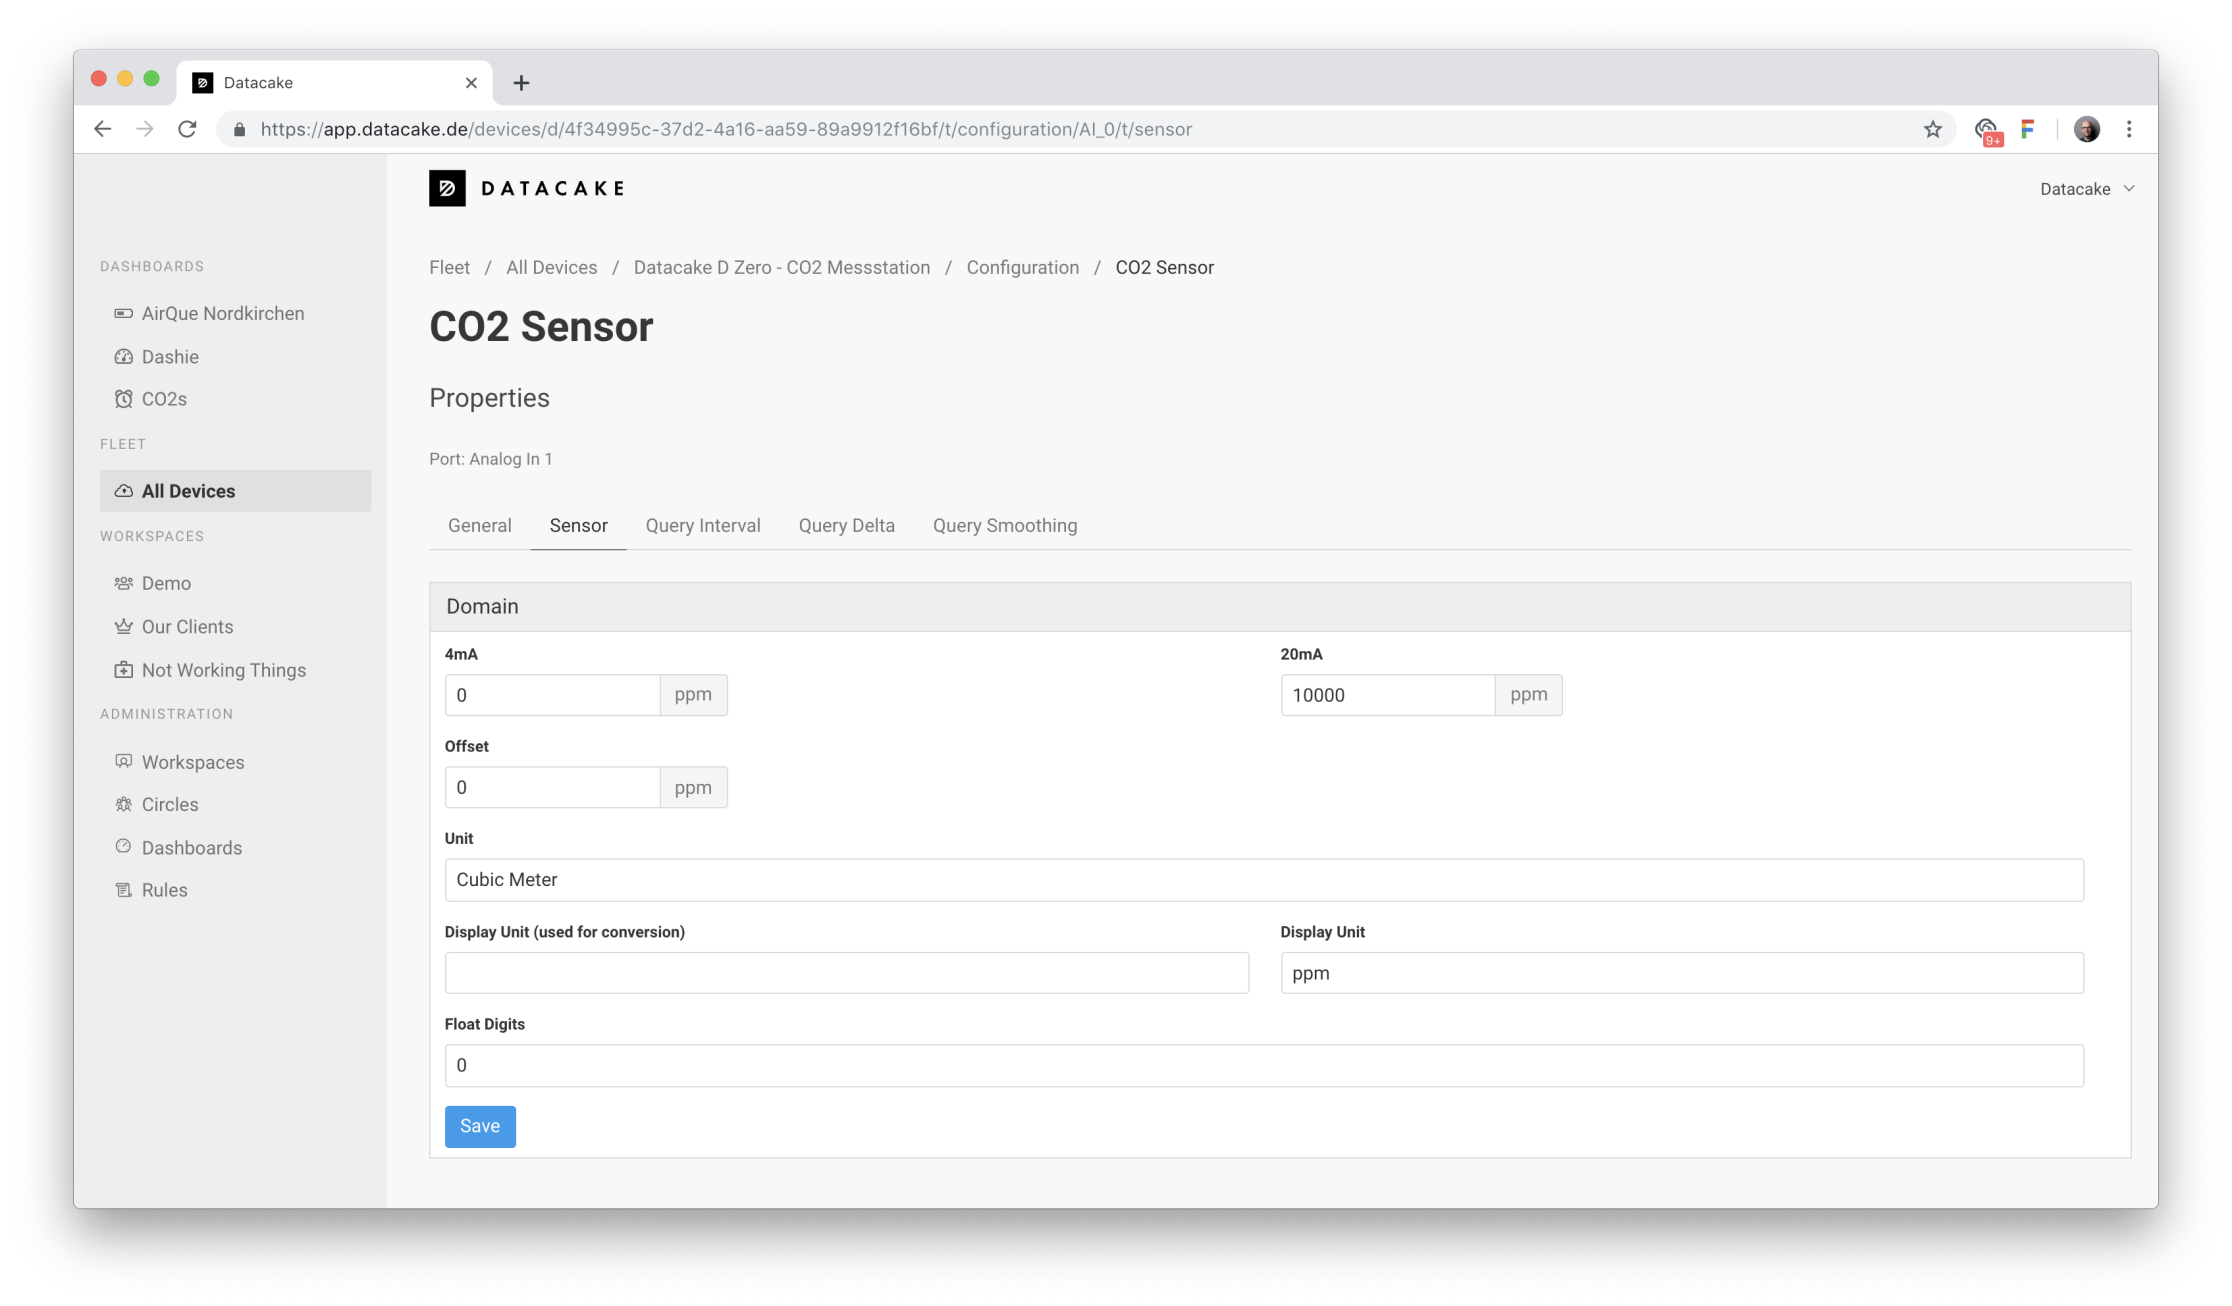The image size is (2232, 1306).
Task: Click the CO2s alarm clock icon
Action: point(123,399)
